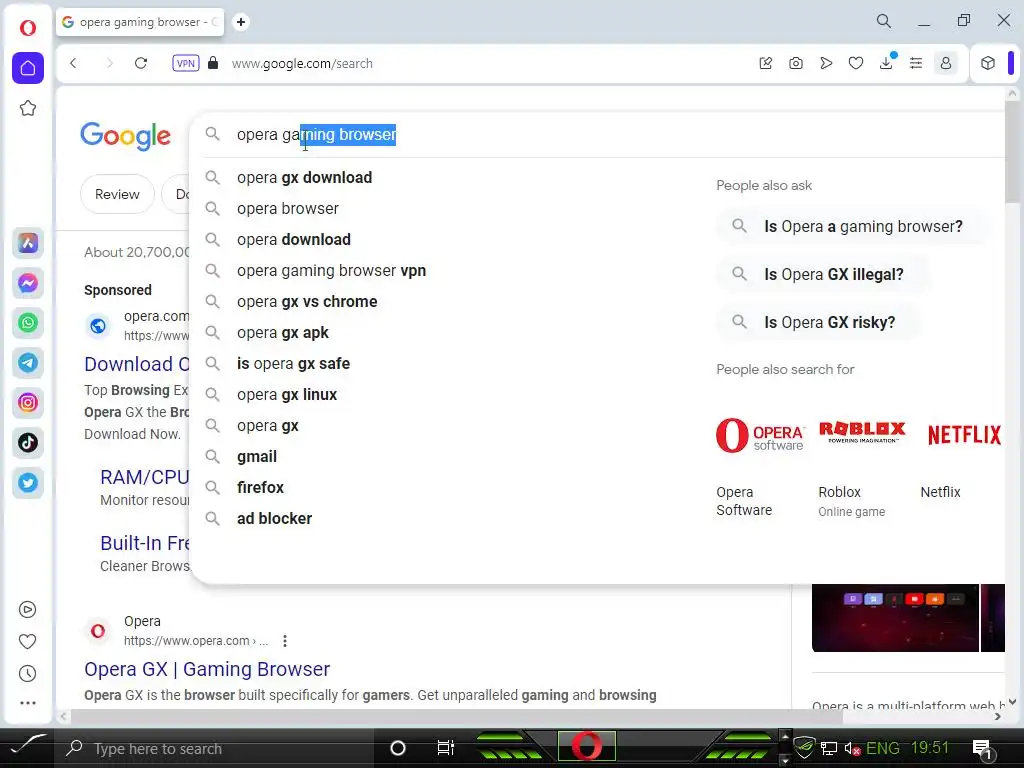This screenshot has width=1024, height=768.
Task: Select Is Opera GX illegal? question
Action: (x=823, y=274)
